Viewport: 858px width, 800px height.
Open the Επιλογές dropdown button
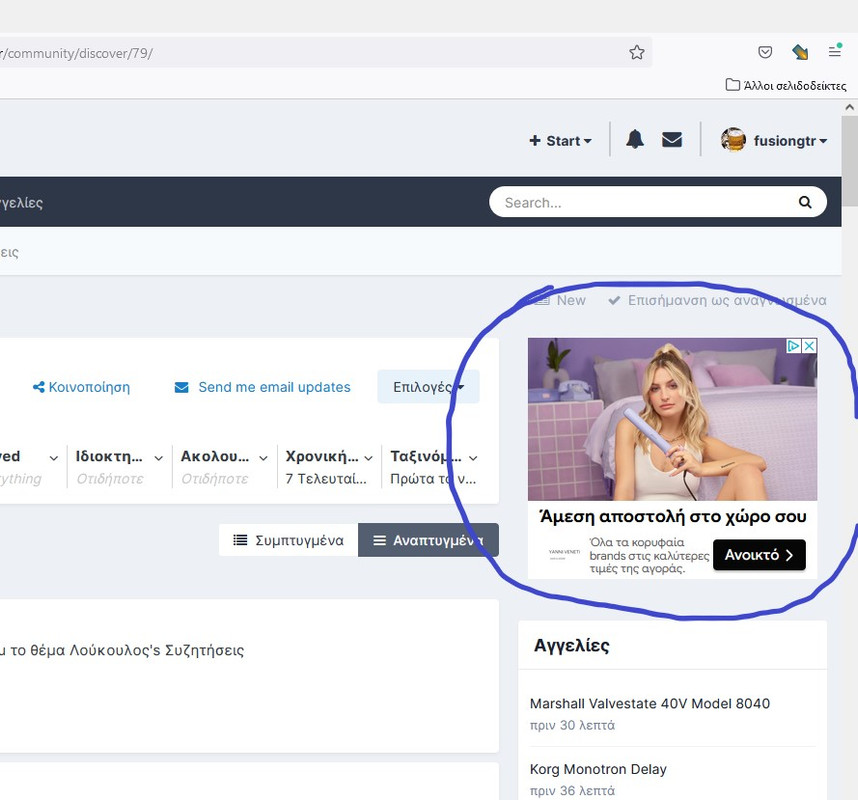pyautogui.click(x=428, y=387)
